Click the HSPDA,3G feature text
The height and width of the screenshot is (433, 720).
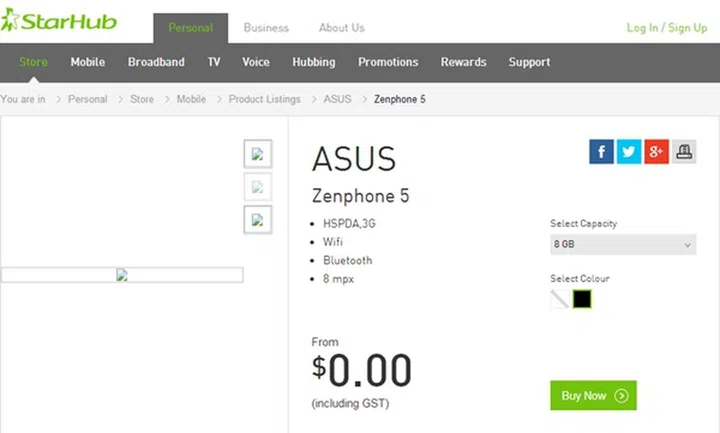(x=349, y=224)
